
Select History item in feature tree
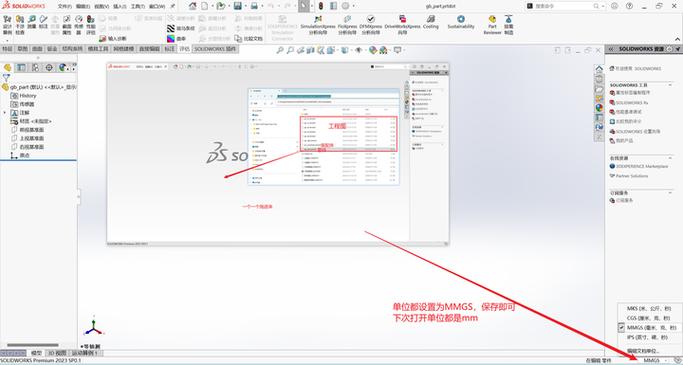tap(24, 96)
